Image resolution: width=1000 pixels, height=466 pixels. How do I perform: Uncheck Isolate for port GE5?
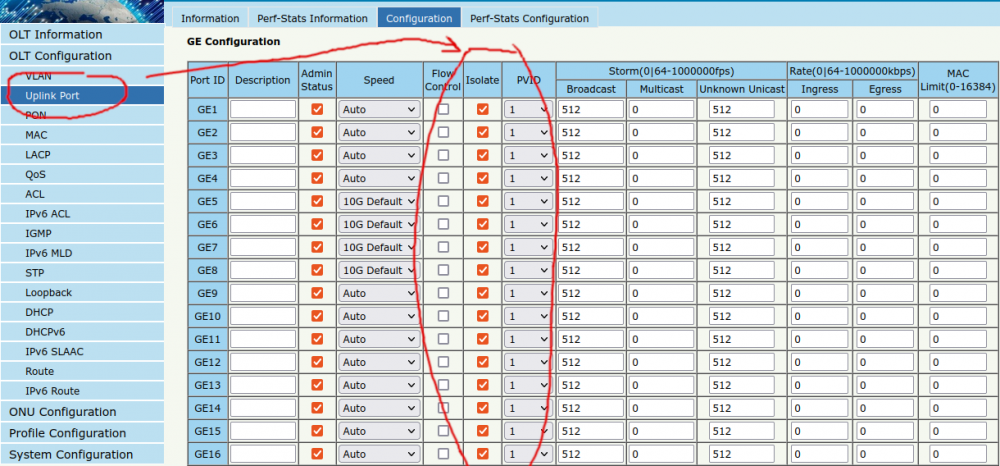[483, 201]
